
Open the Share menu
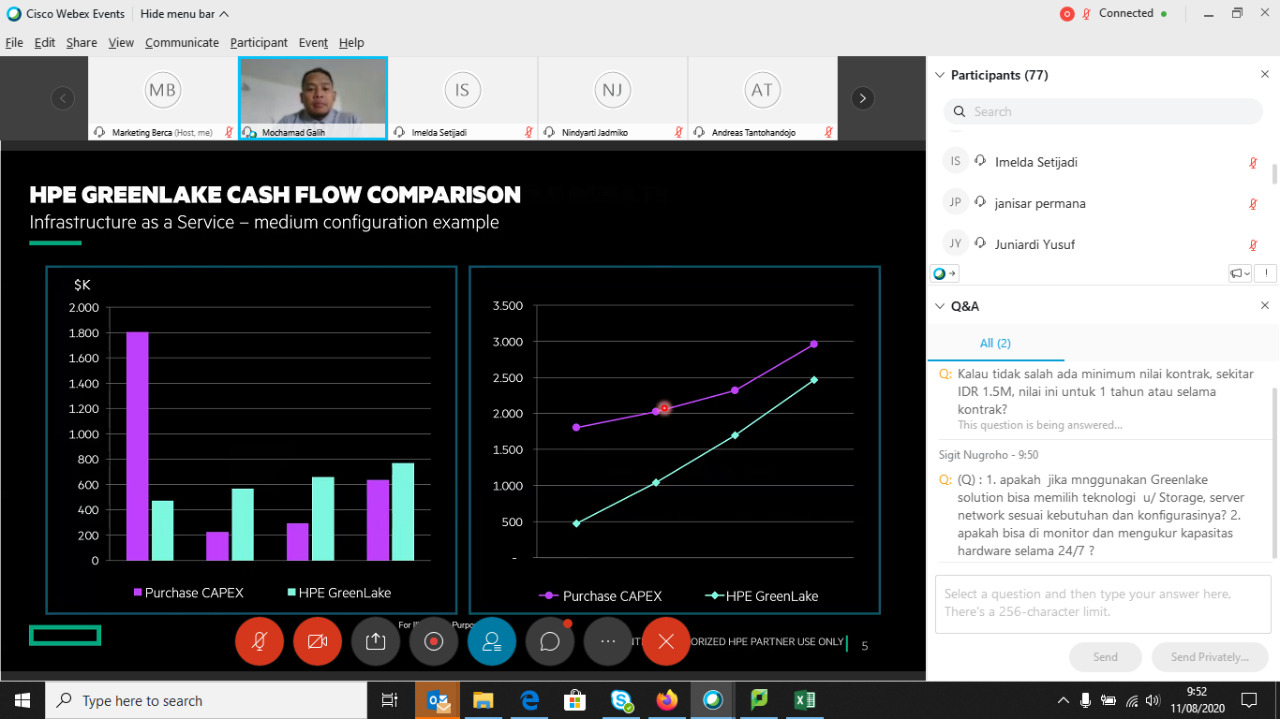click(82, 43)
